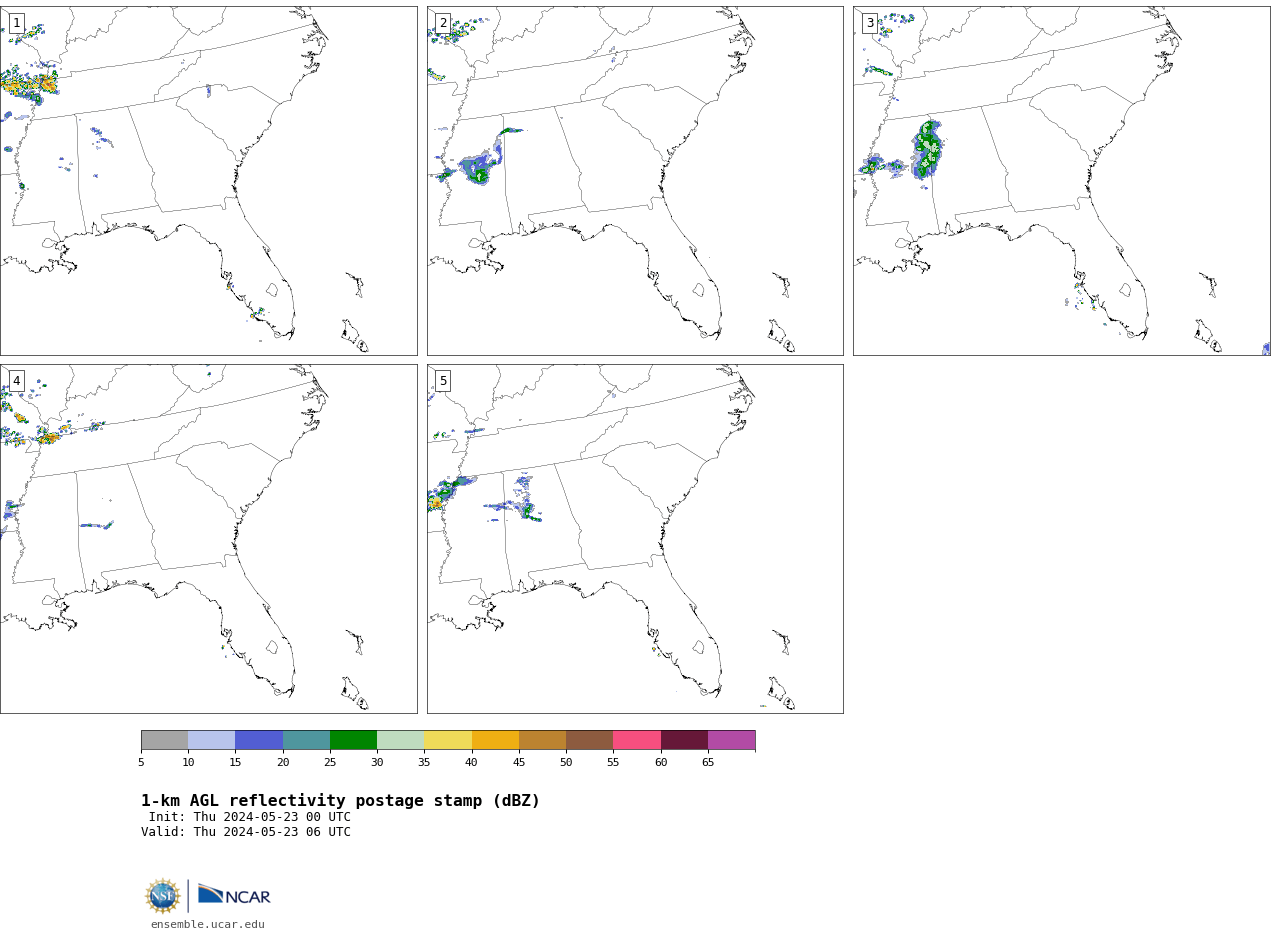Click the maroon 60-65 dBZ swatch
Viewport: 1280px width, 936px height.
(684, 740)
